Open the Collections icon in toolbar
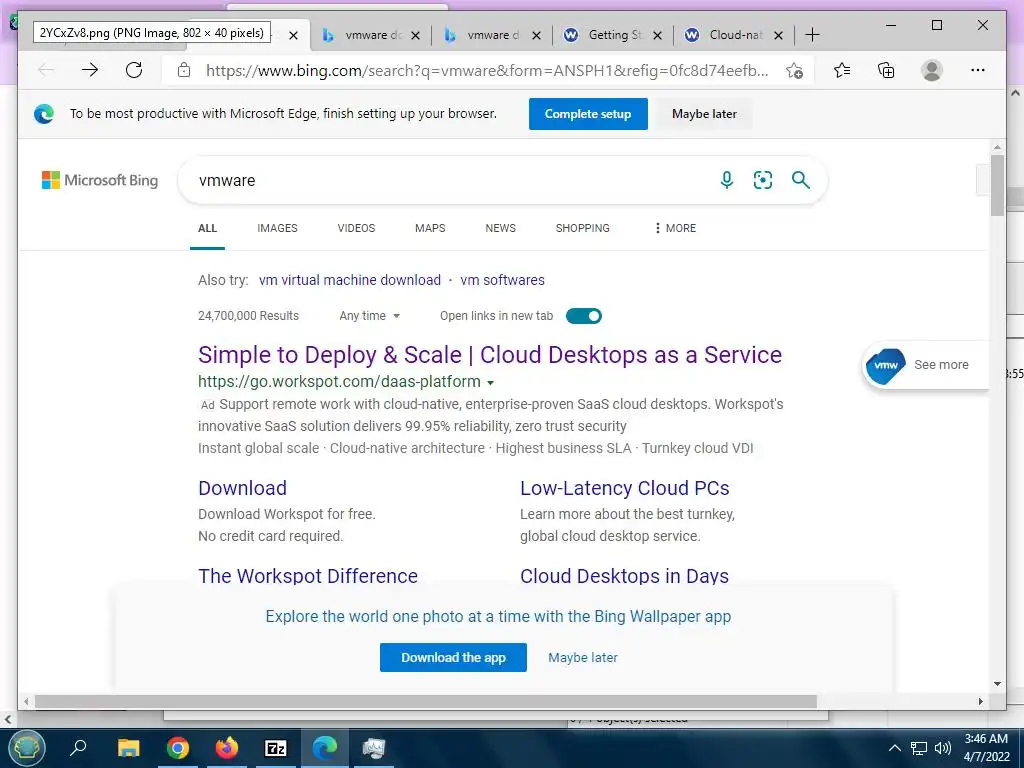This screenshot has height=768, width=1024. click(886, 70)
